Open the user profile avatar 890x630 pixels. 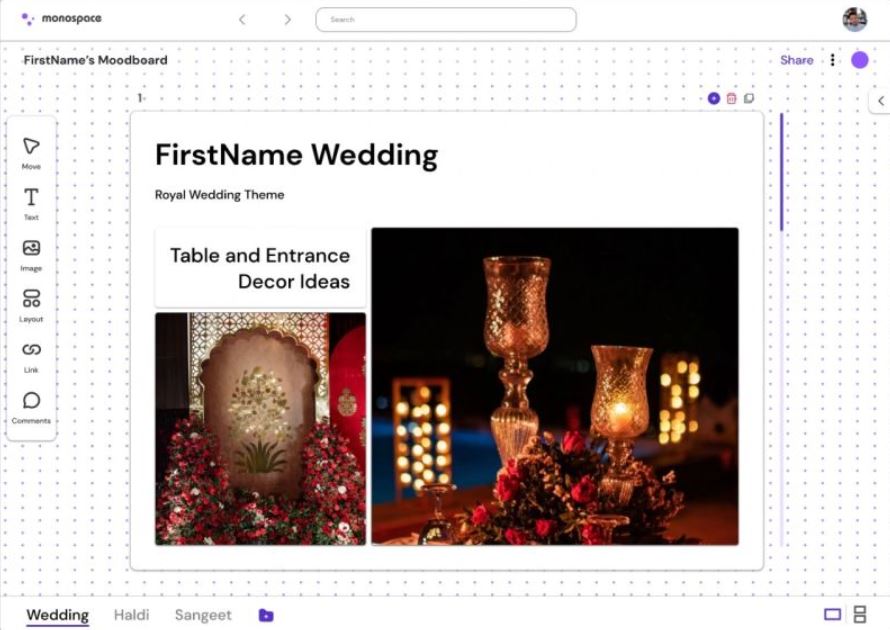tap(854, 20)
